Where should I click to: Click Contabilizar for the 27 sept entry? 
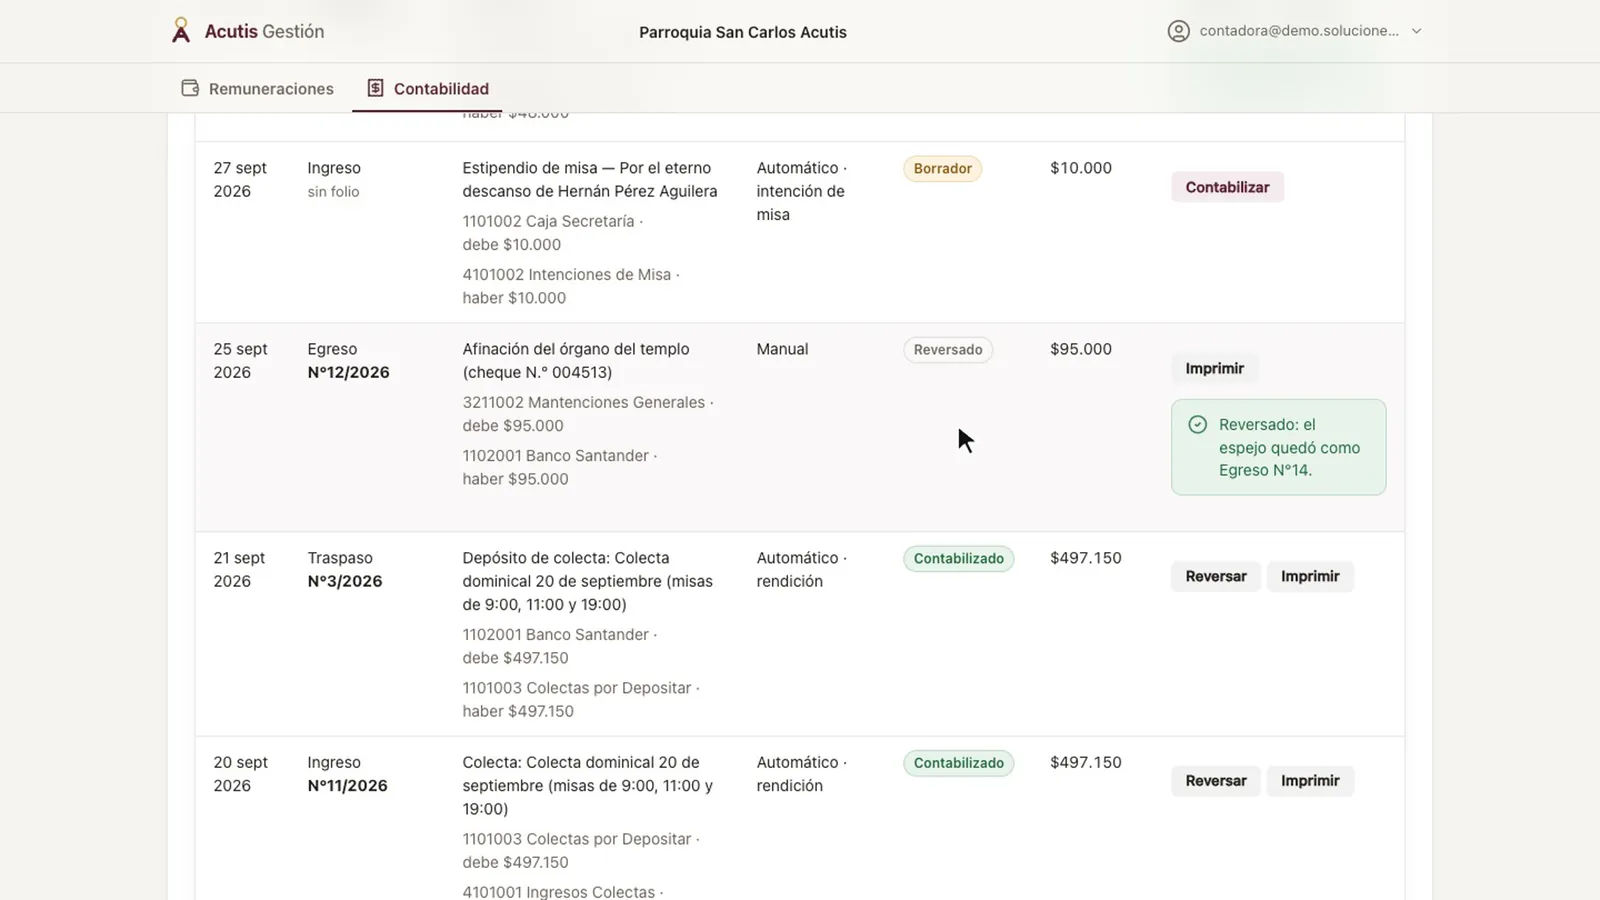[1227, 187]
